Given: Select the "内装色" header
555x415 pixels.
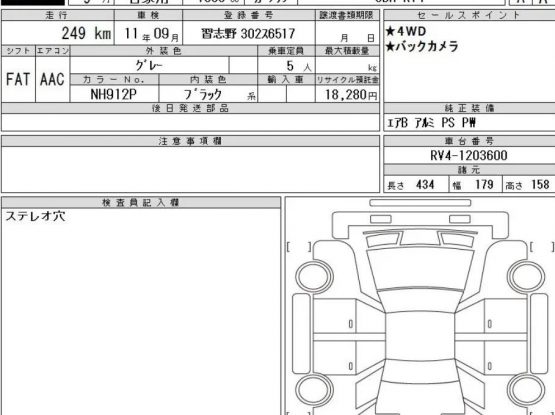Looking at the screenshot, I should click(x=208, y=80).
